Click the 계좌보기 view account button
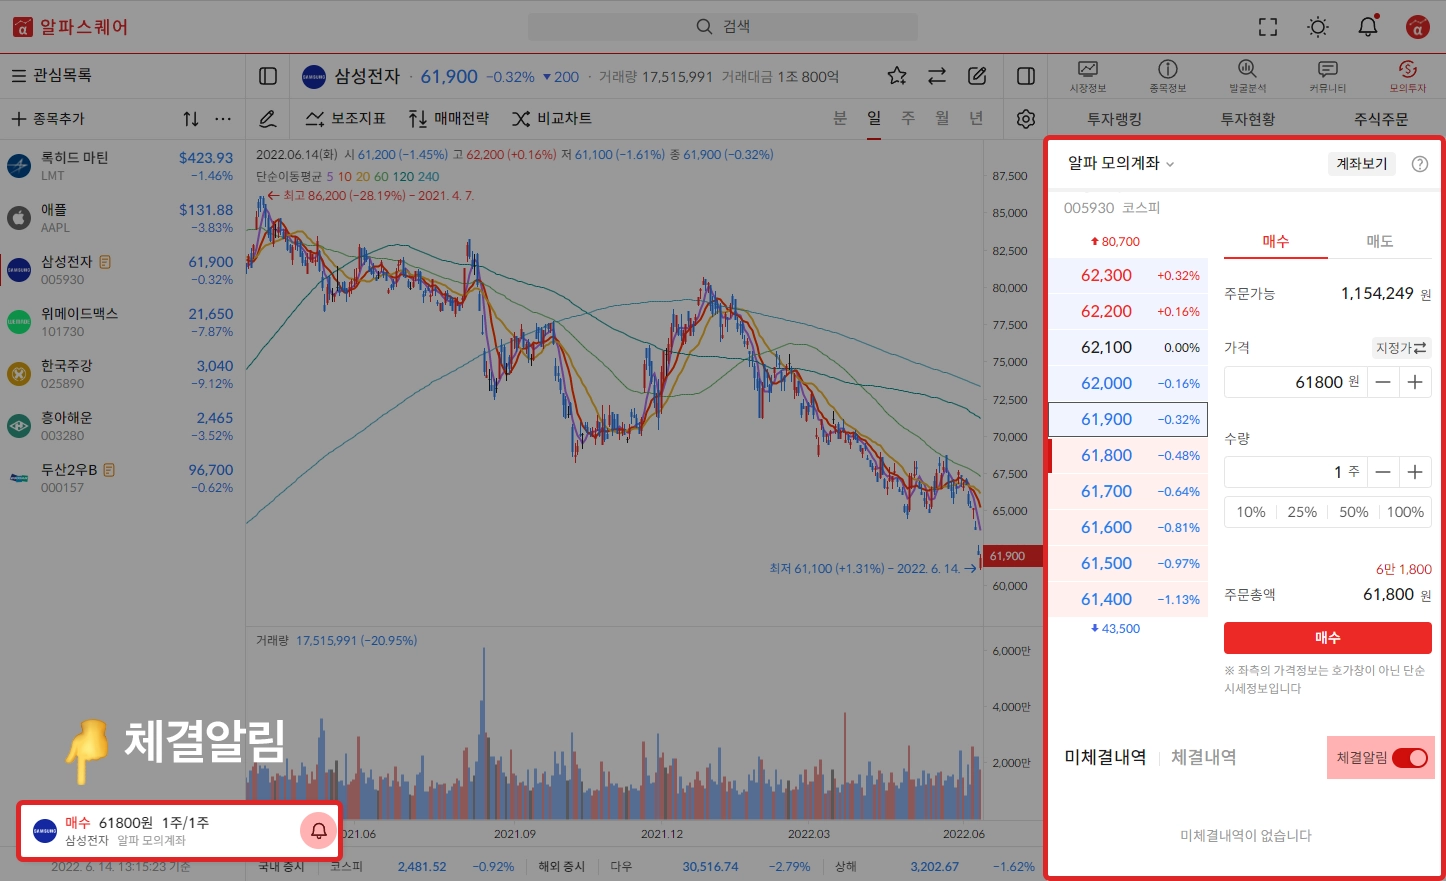Screen dimensions: 1446x881 point(1362,164)
